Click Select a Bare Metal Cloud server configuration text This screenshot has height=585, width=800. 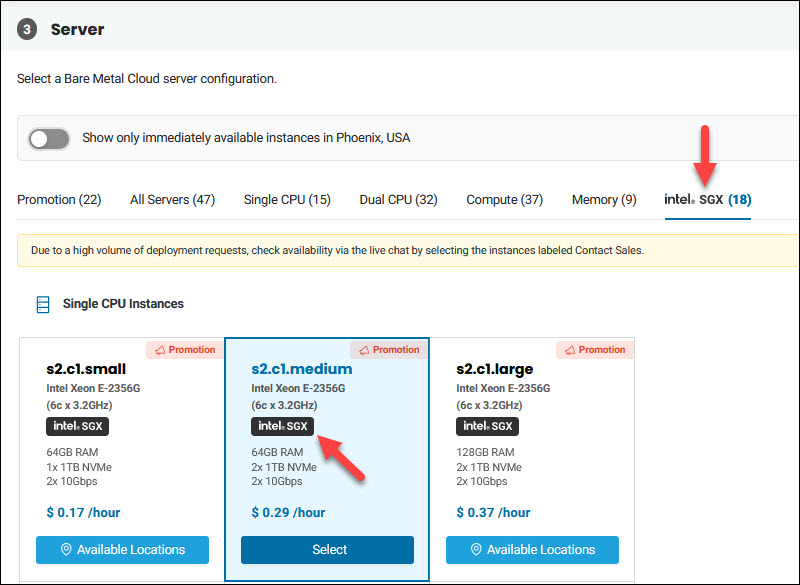click(147, 79)
